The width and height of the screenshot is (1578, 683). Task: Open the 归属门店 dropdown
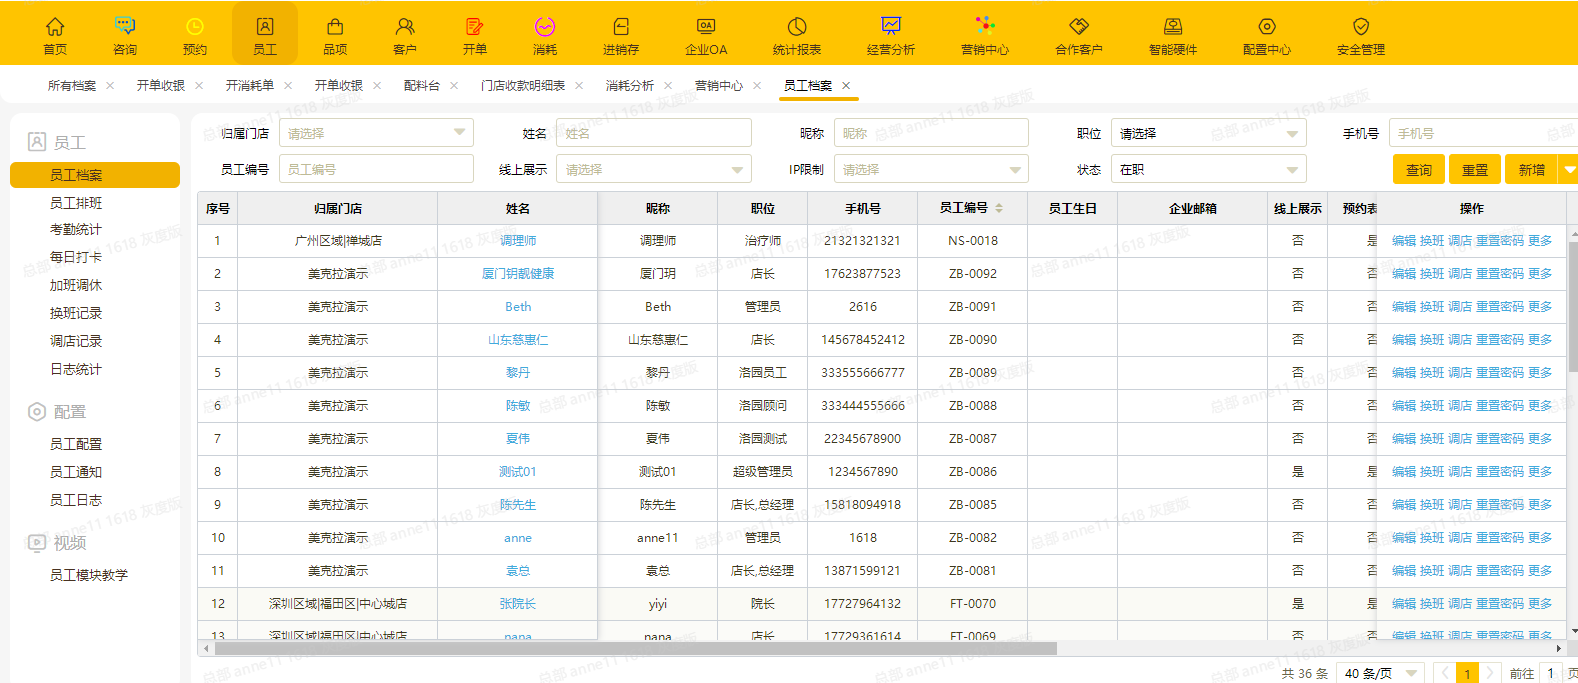[x=376, y=133]
